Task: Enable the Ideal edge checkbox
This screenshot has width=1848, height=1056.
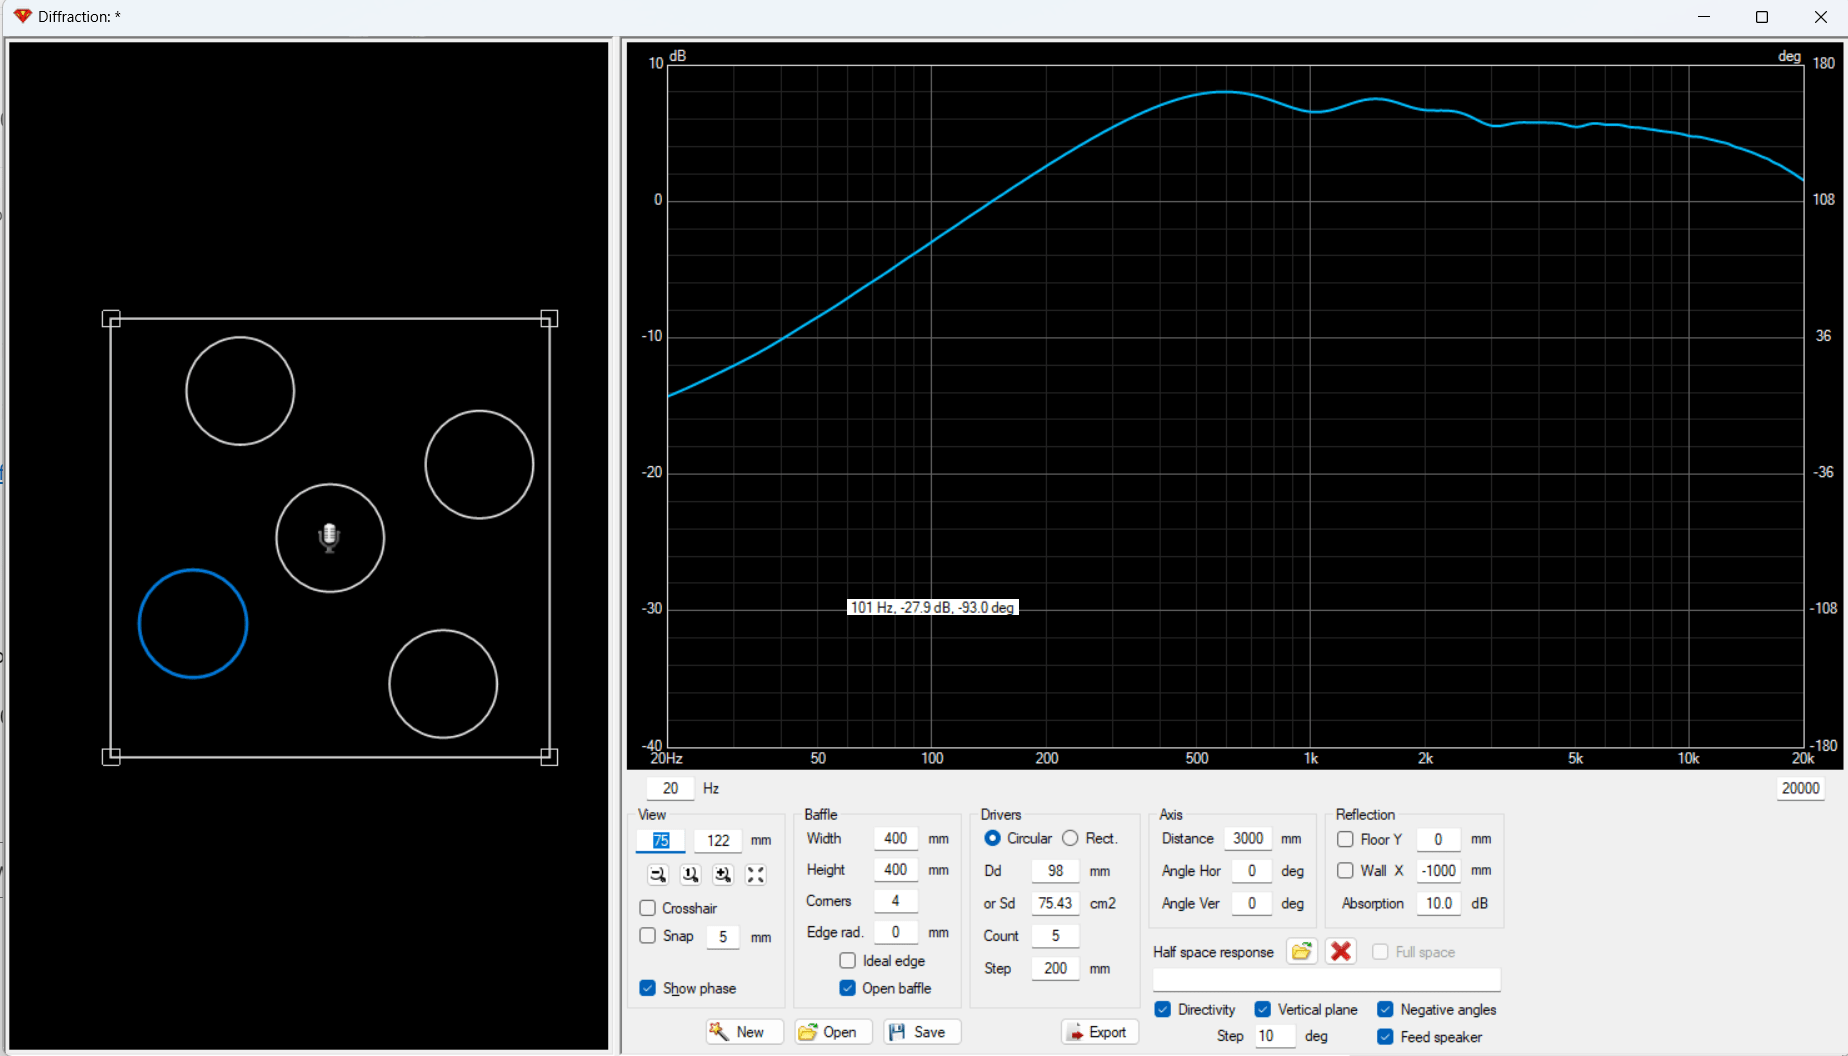Action: click(x=848, y=961)
